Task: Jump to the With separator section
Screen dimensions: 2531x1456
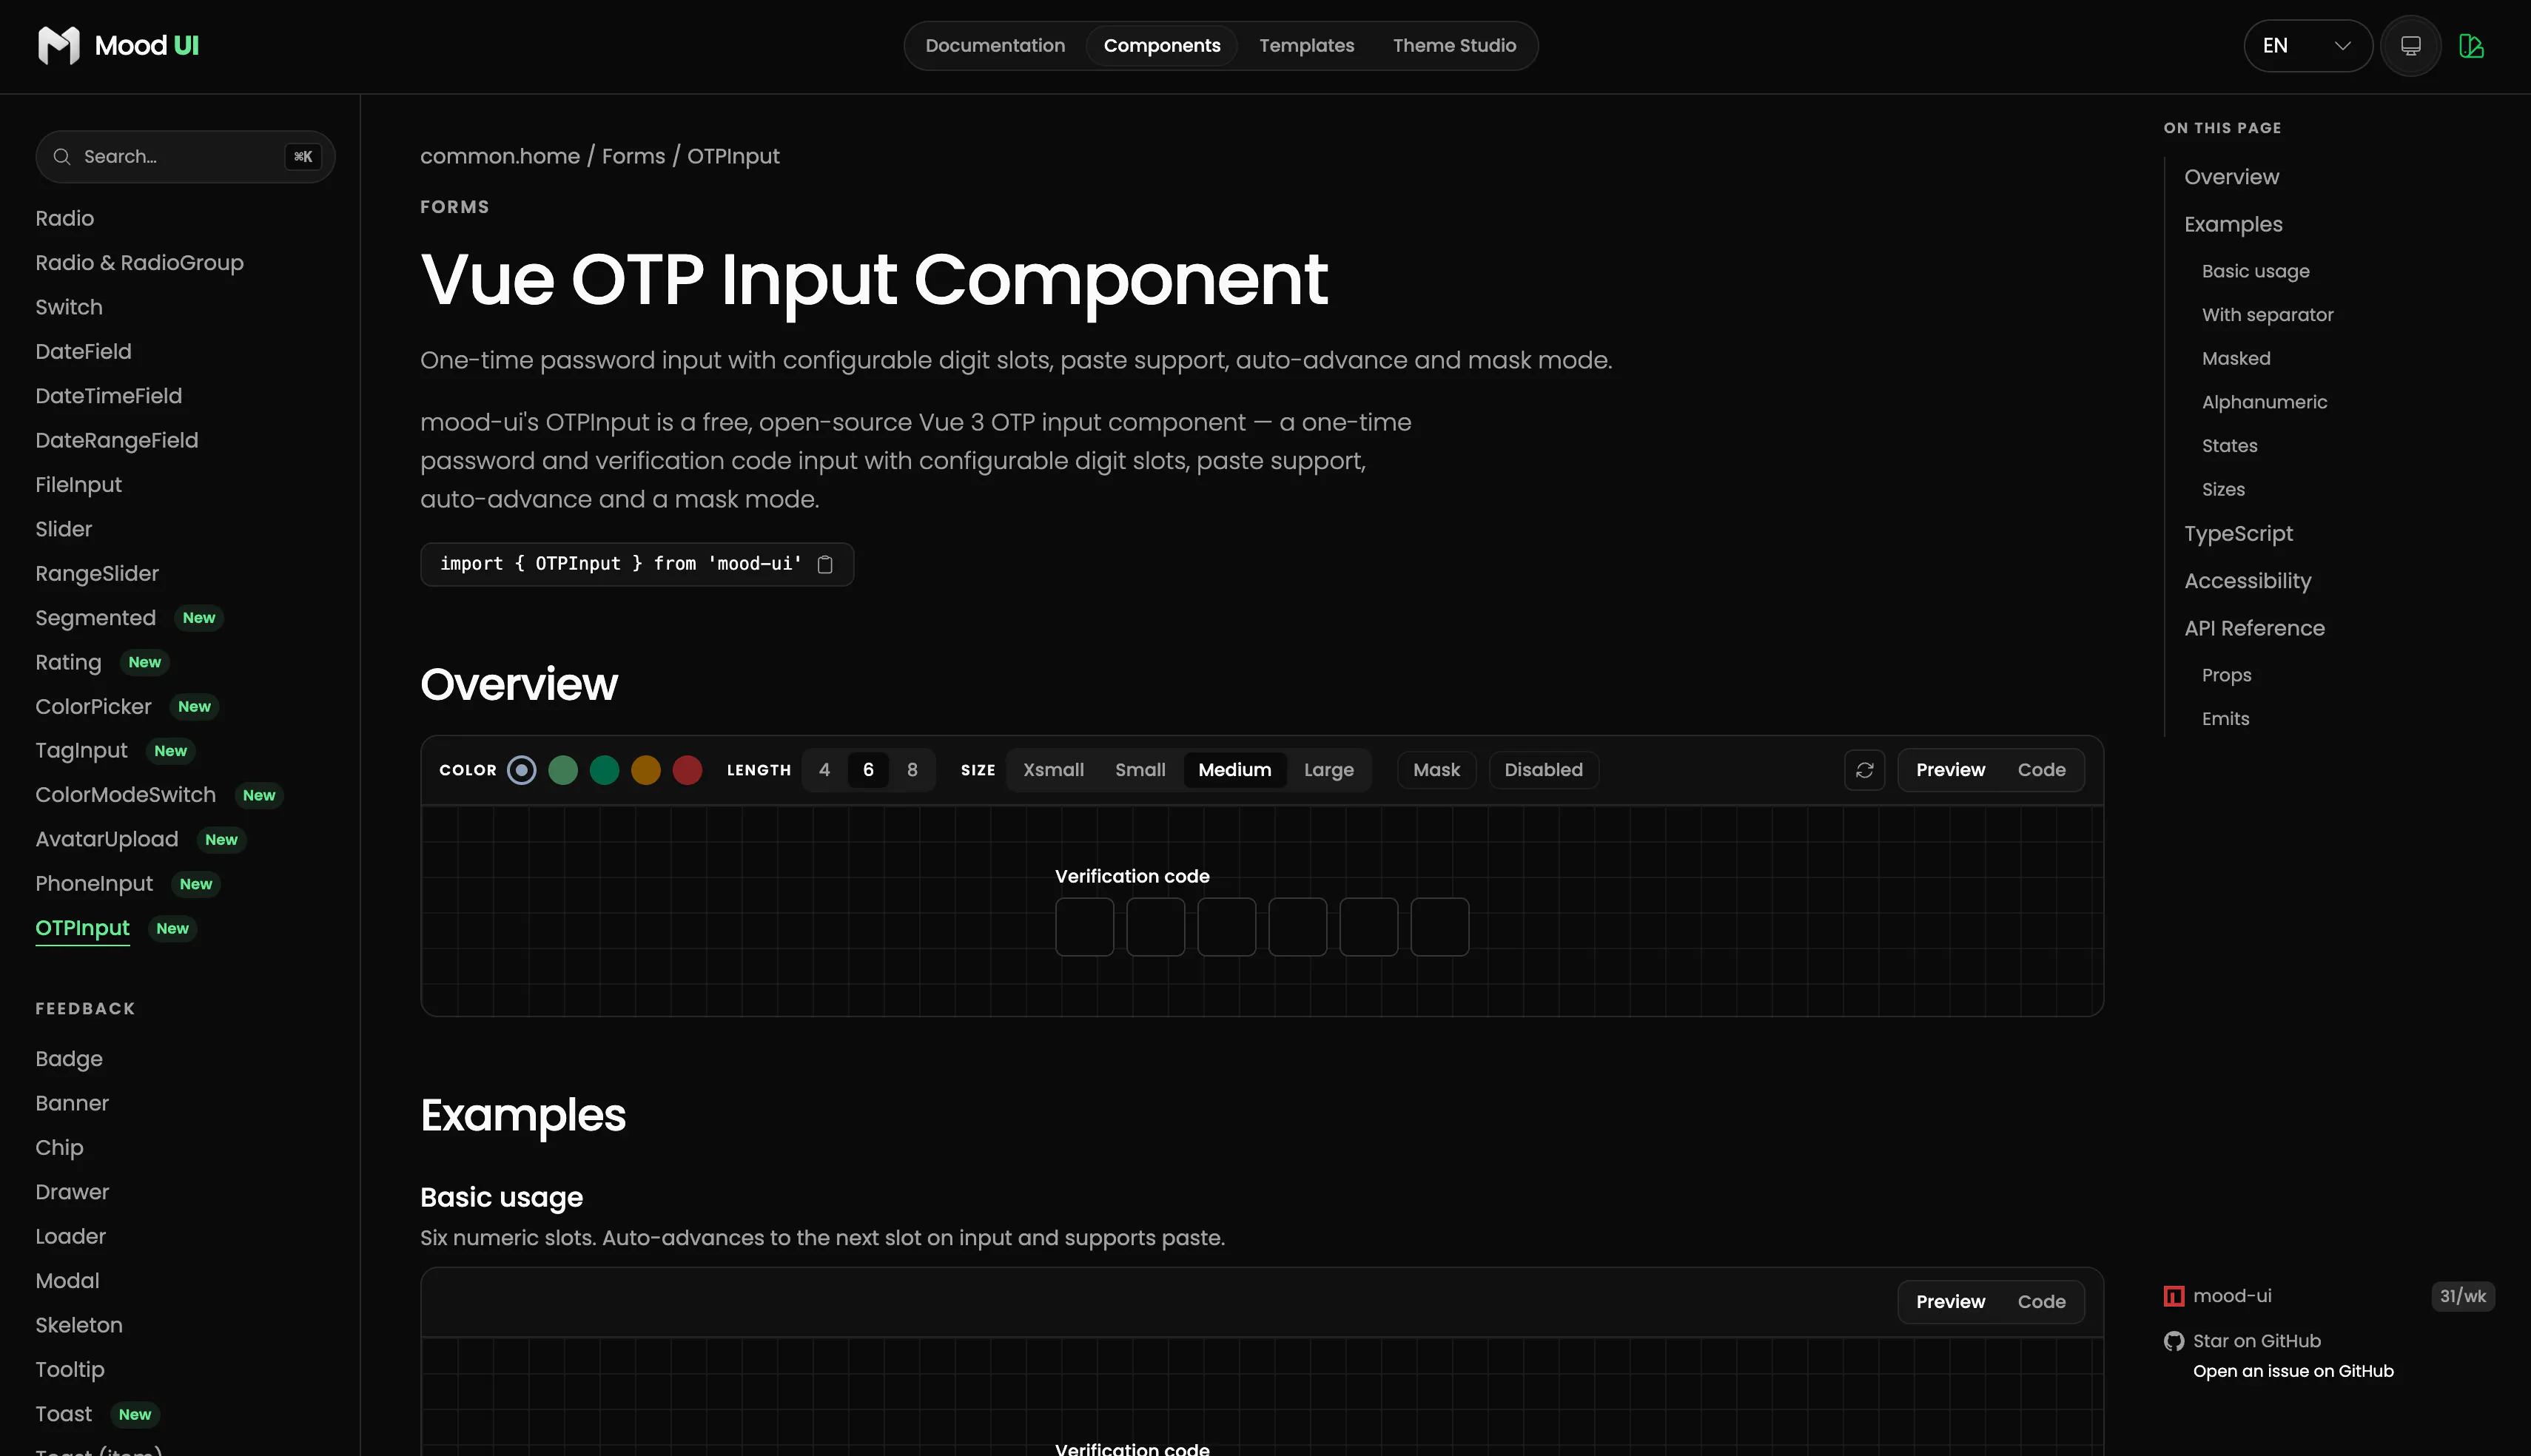Action: pos(2267,315)
